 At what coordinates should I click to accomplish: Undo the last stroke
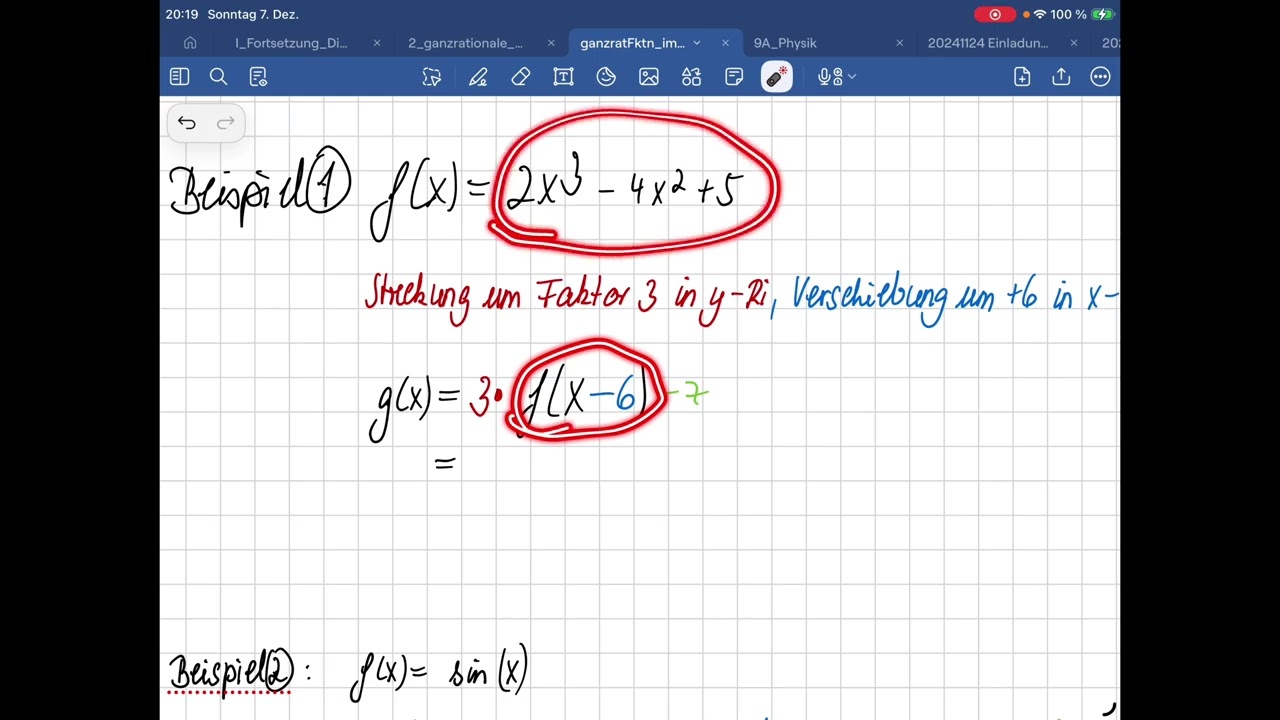(x=187, y=123)
